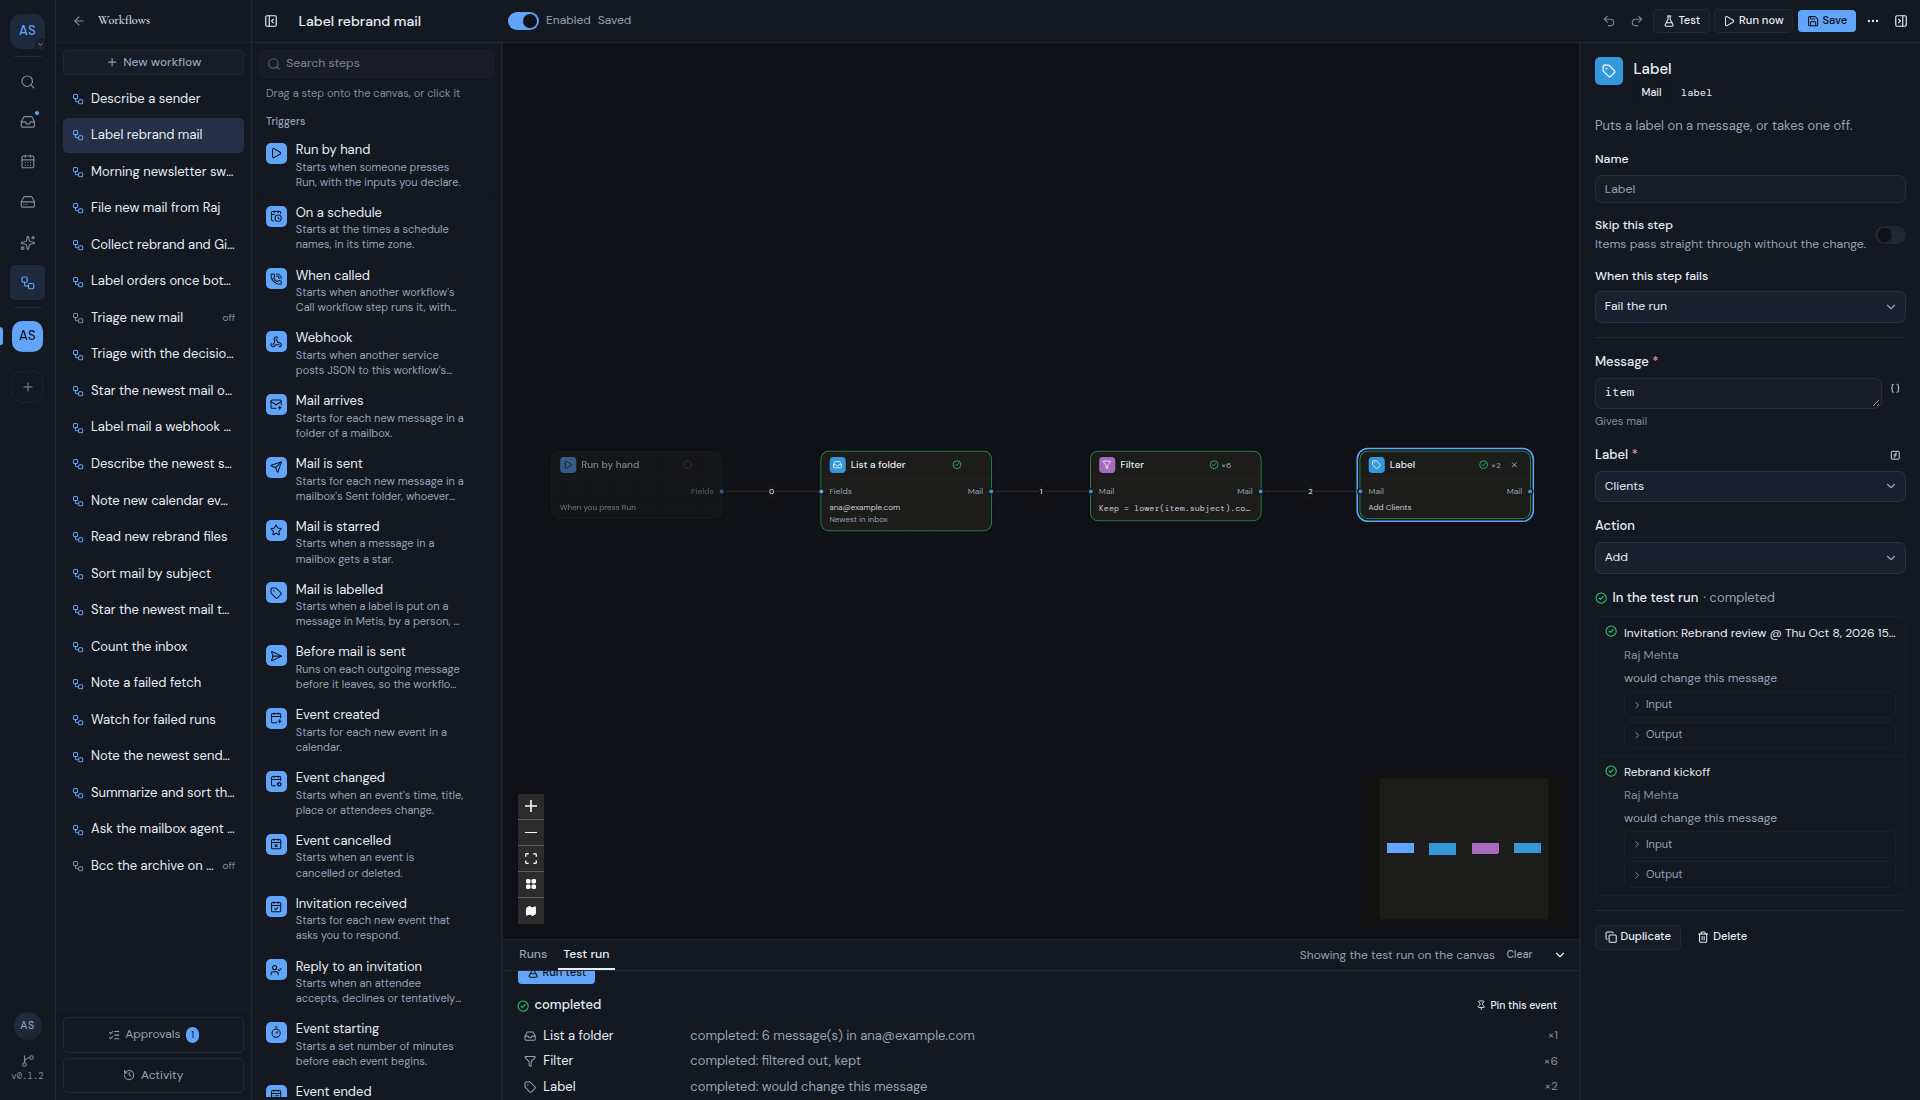Viewport: 1920px width, 1100px height.
Task: Select the Filter node on the canvas
Action: (x=1175, y=486)
